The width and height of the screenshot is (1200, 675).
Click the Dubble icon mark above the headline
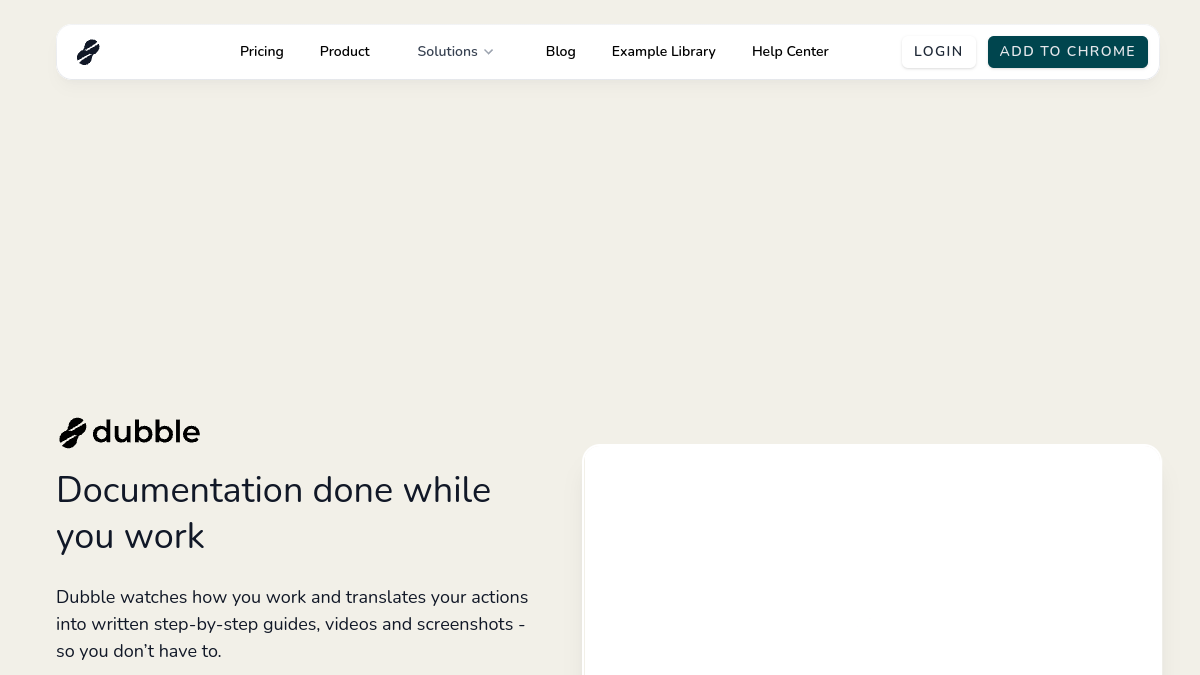(73, 433)
